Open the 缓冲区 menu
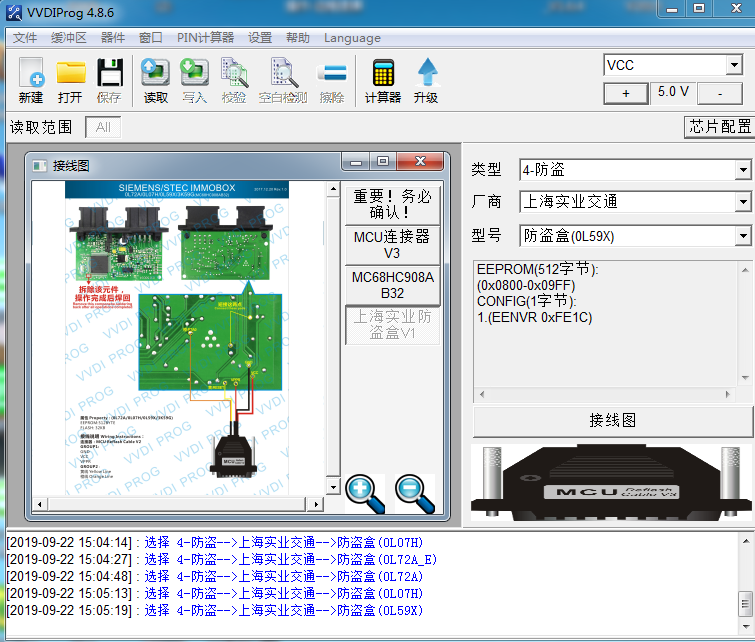Viewport: 755px width, 642px height. [69, 38]
